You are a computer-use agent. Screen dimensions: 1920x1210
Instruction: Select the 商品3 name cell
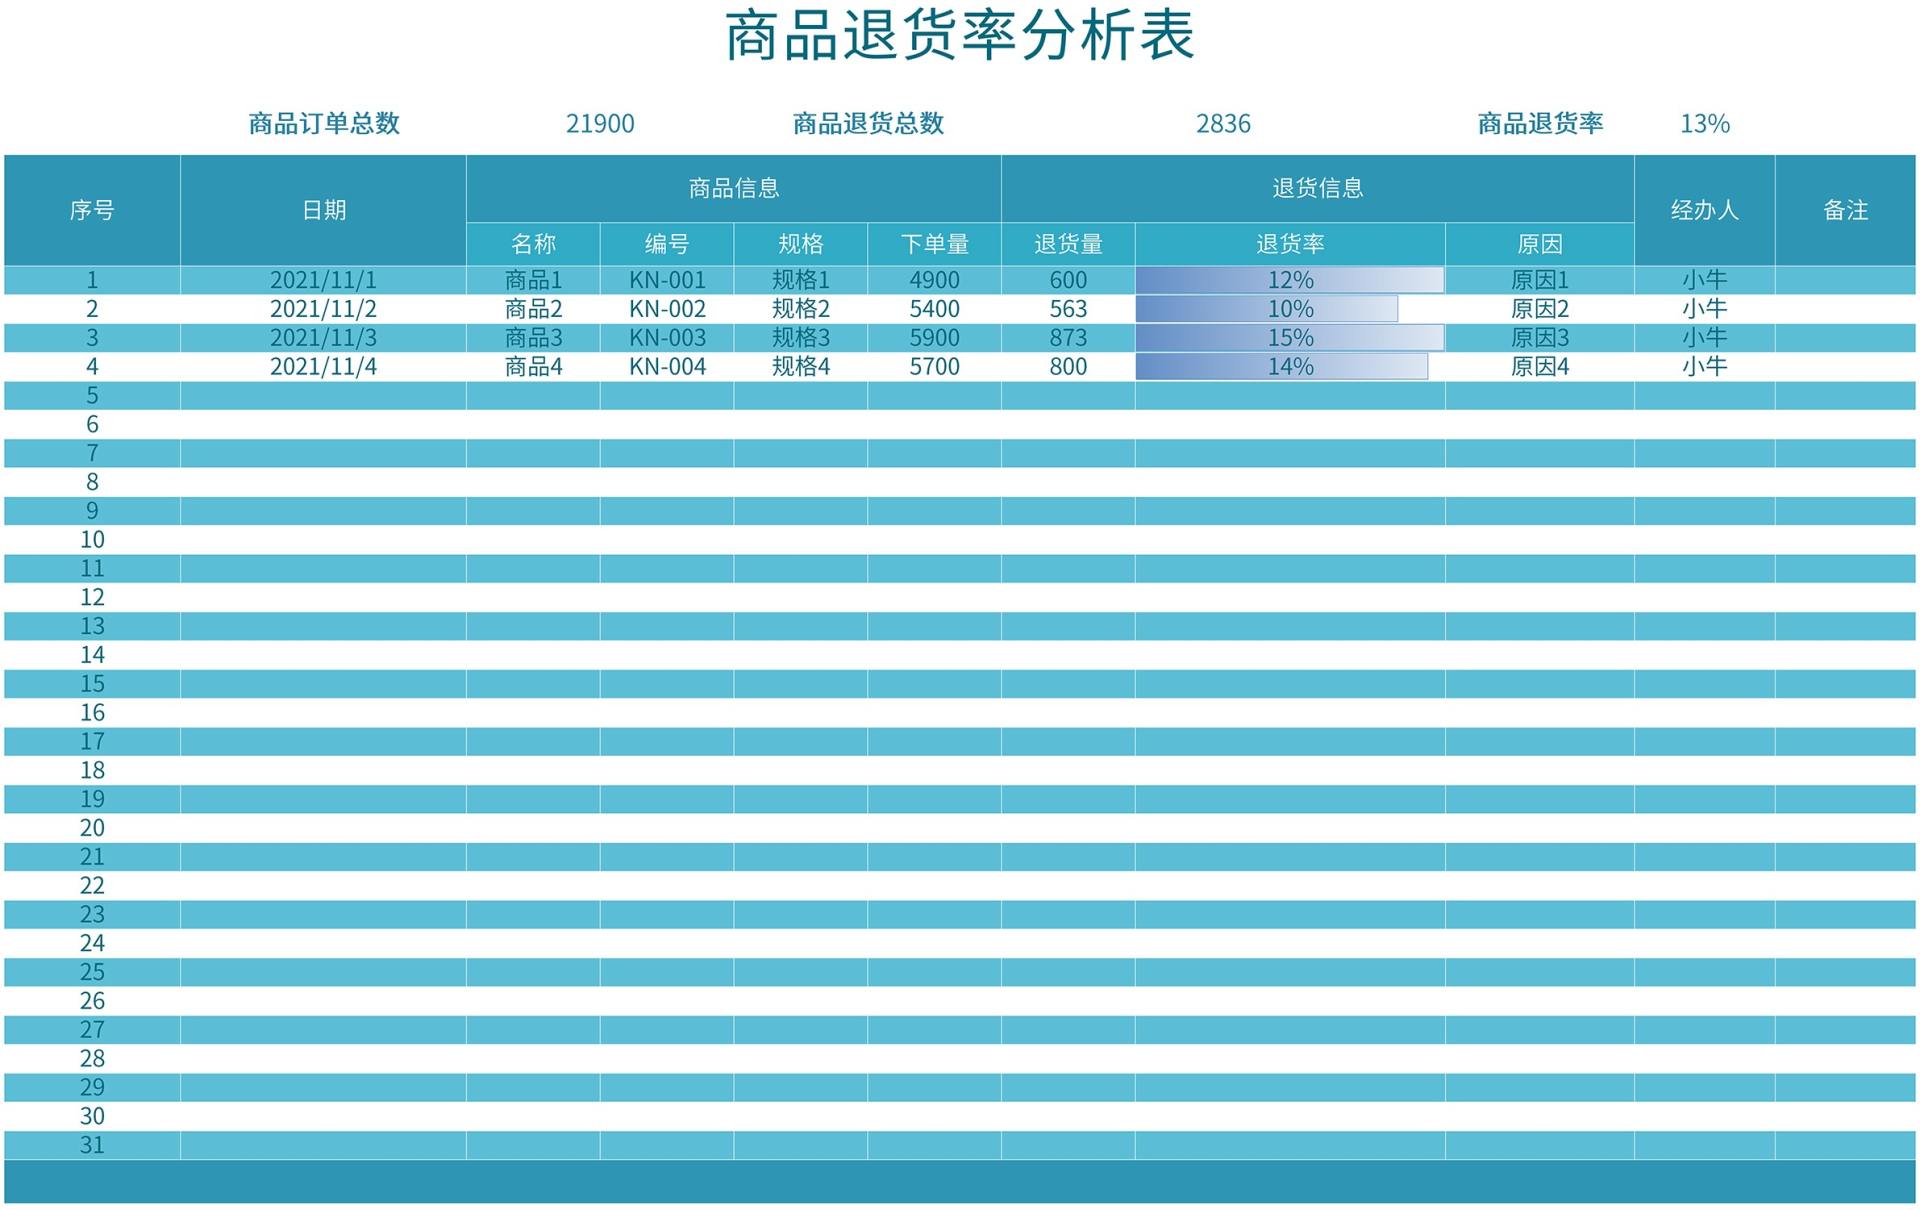533,338
